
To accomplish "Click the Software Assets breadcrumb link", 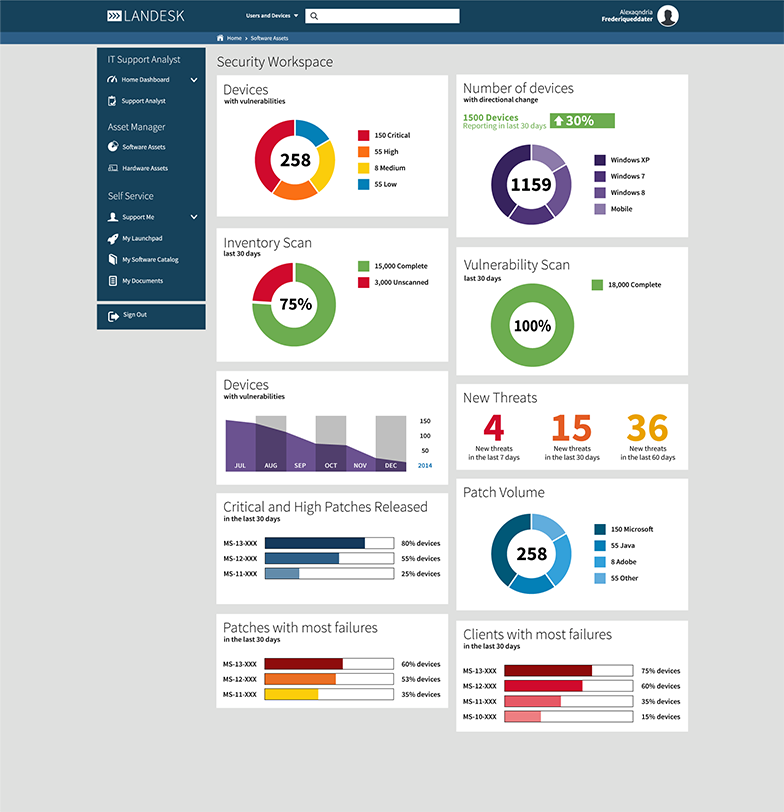I will tap(270, 38).
